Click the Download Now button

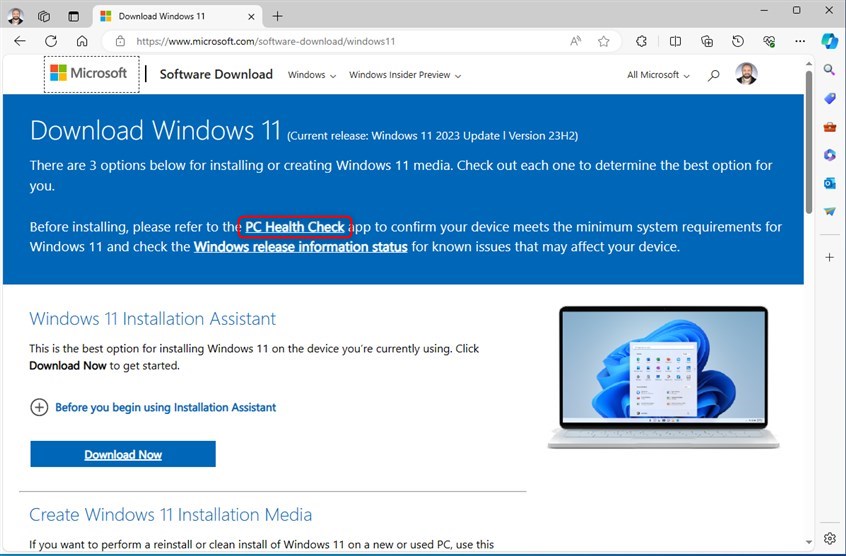point(123,454)
